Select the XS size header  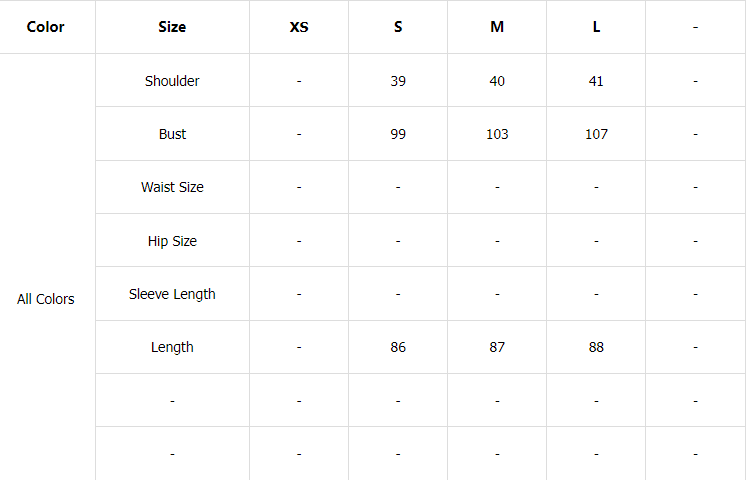[299, 27]
